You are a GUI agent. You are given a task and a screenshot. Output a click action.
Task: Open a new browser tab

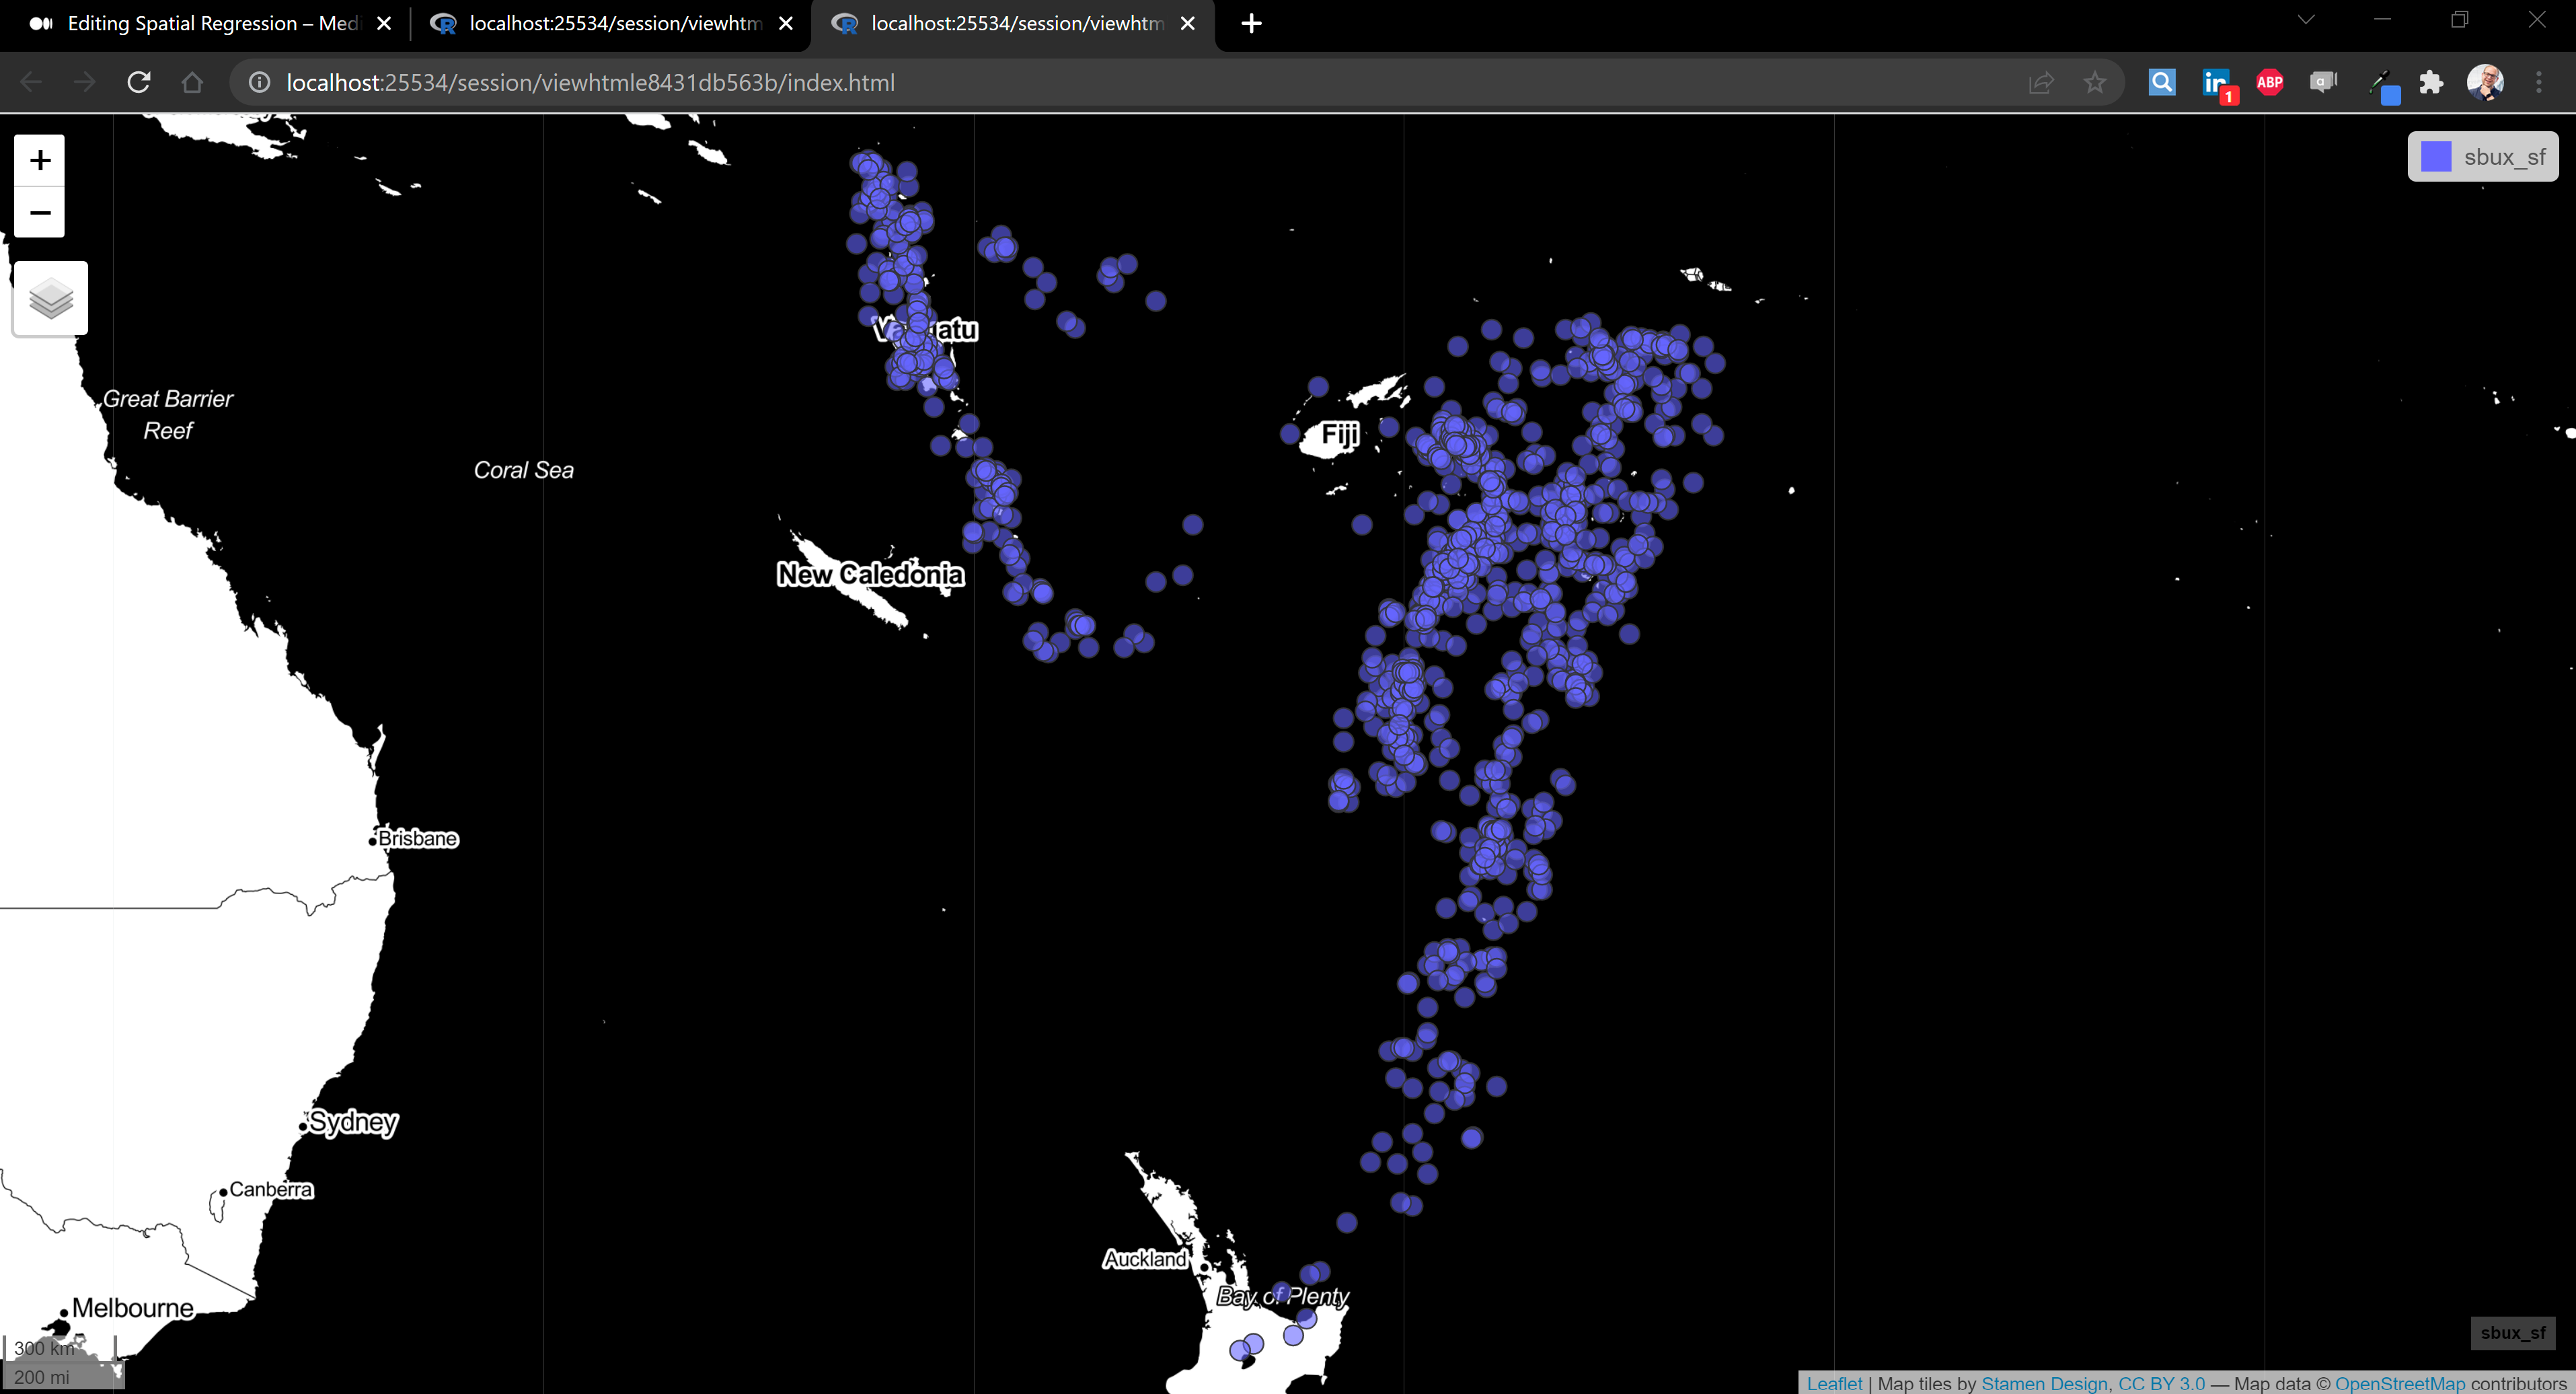pos(1251,23)
